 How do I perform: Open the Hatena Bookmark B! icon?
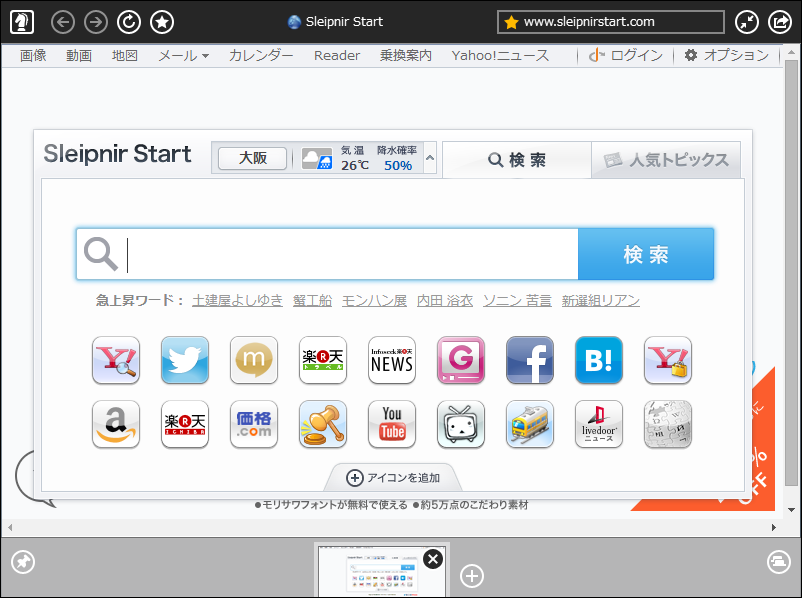[x=599, y=360]
